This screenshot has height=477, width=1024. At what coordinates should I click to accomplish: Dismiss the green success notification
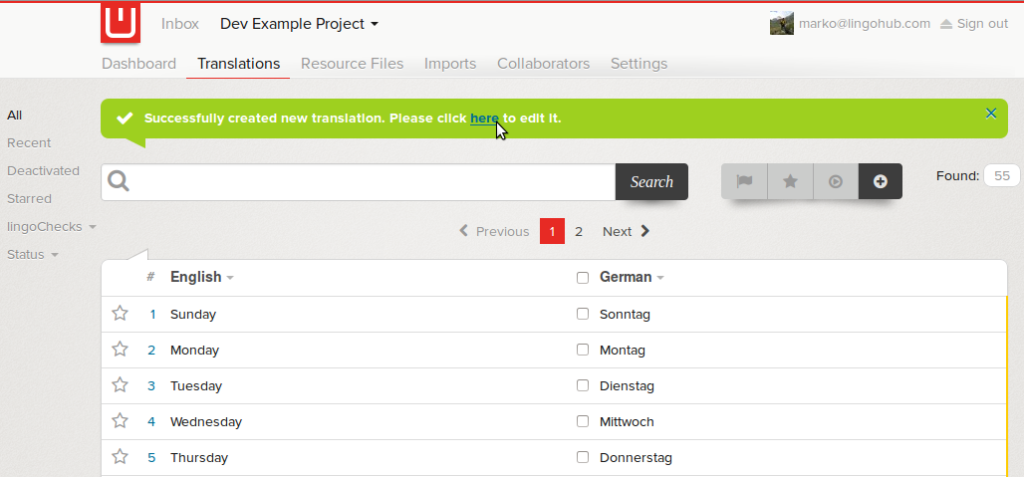[x=991, y=113]
